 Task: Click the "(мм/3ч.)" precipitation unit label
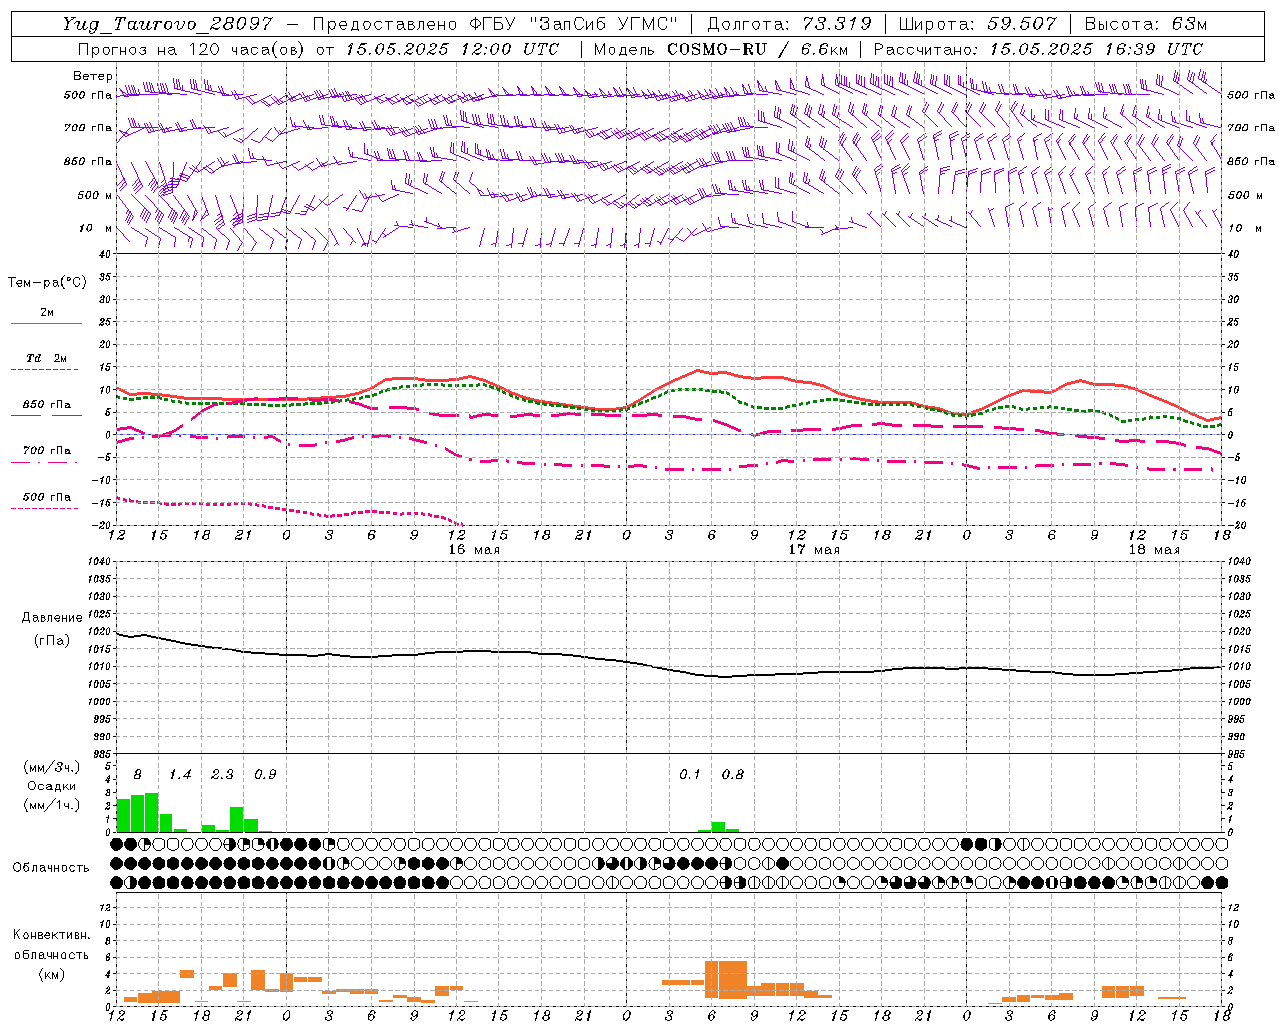pyautogui.click(x=52, y=767)
